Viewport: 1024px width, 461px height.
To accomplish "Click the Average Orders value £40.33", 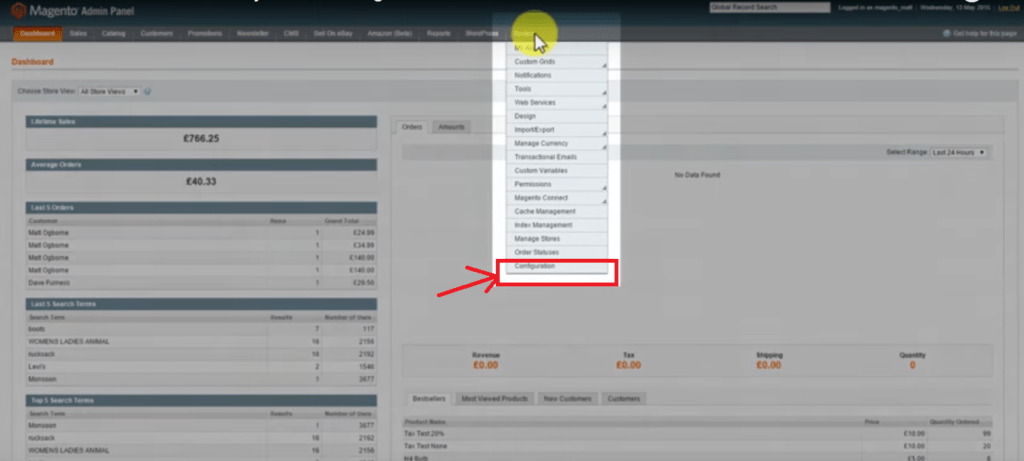I will pos(201,182).
